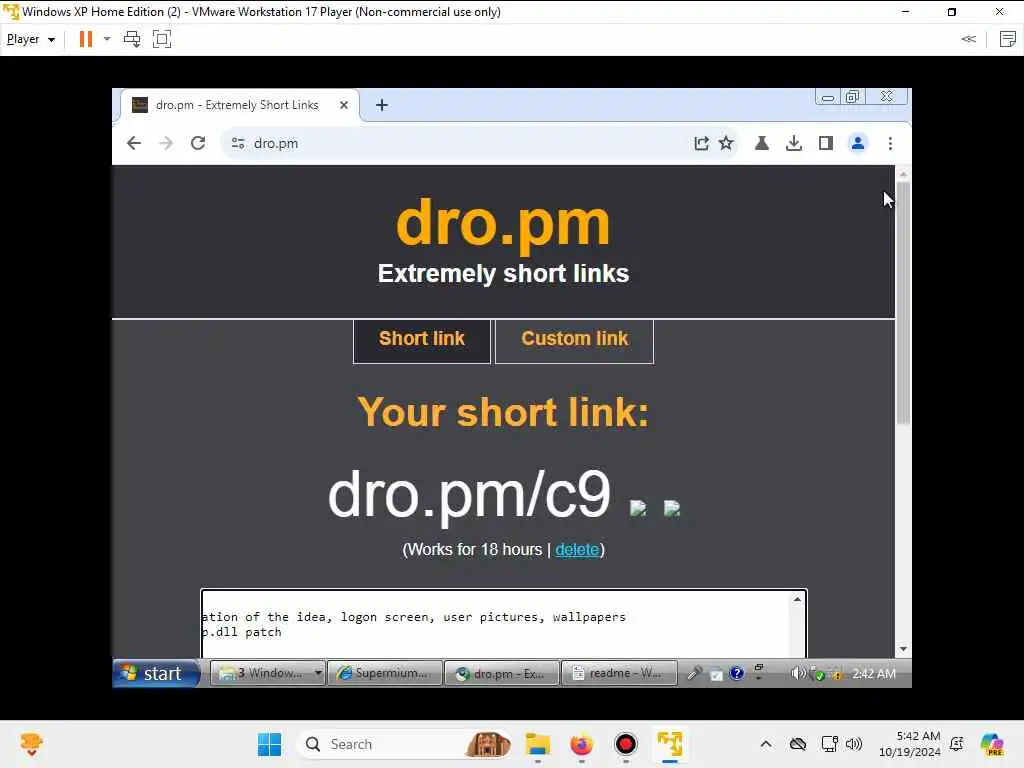Click the host network tray icon
This screenshot has height=768, width=1024.
[829, 744]
